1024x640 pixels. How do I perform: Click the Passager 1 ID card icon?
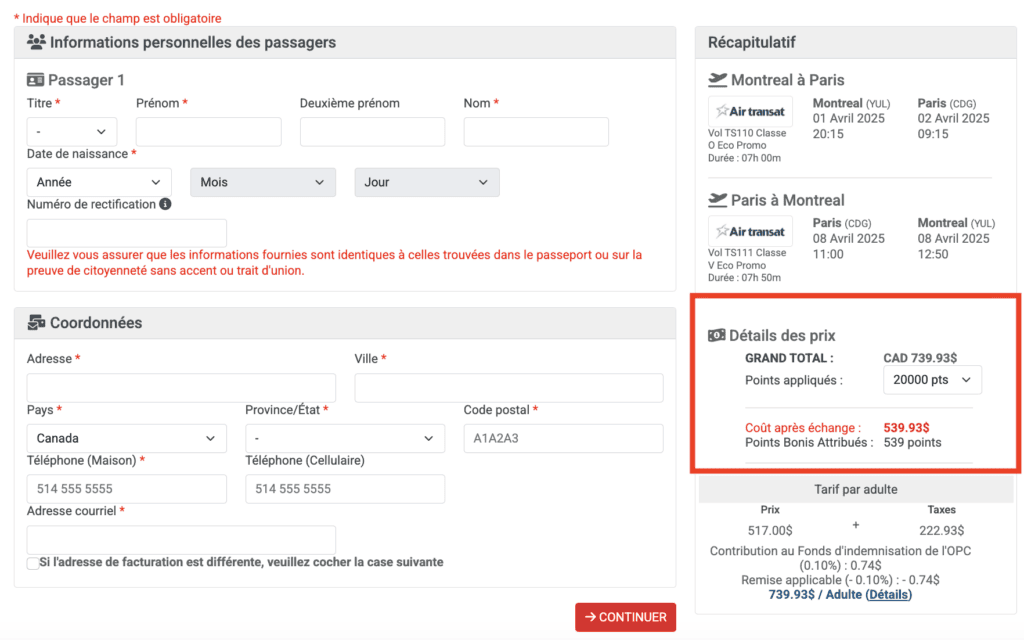click(36, 80)
